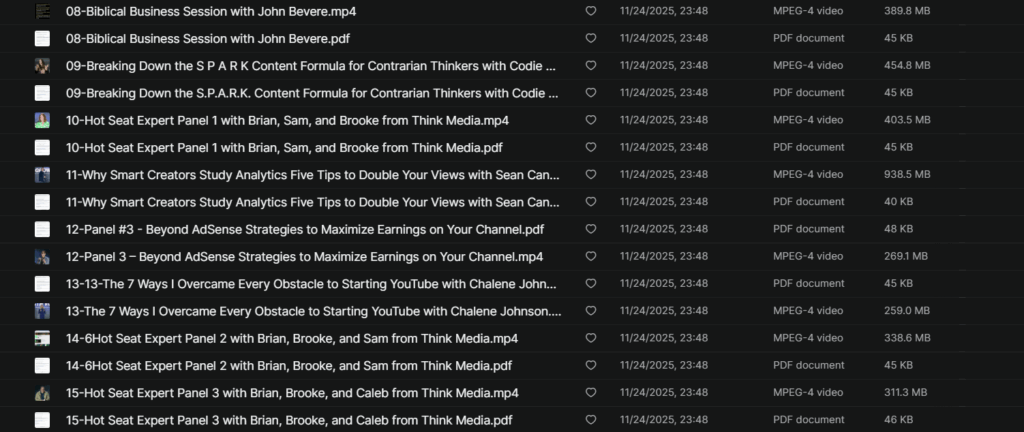Click the 269.1 MB size value
Screen dimensions: 1024x432
point(906,256)
